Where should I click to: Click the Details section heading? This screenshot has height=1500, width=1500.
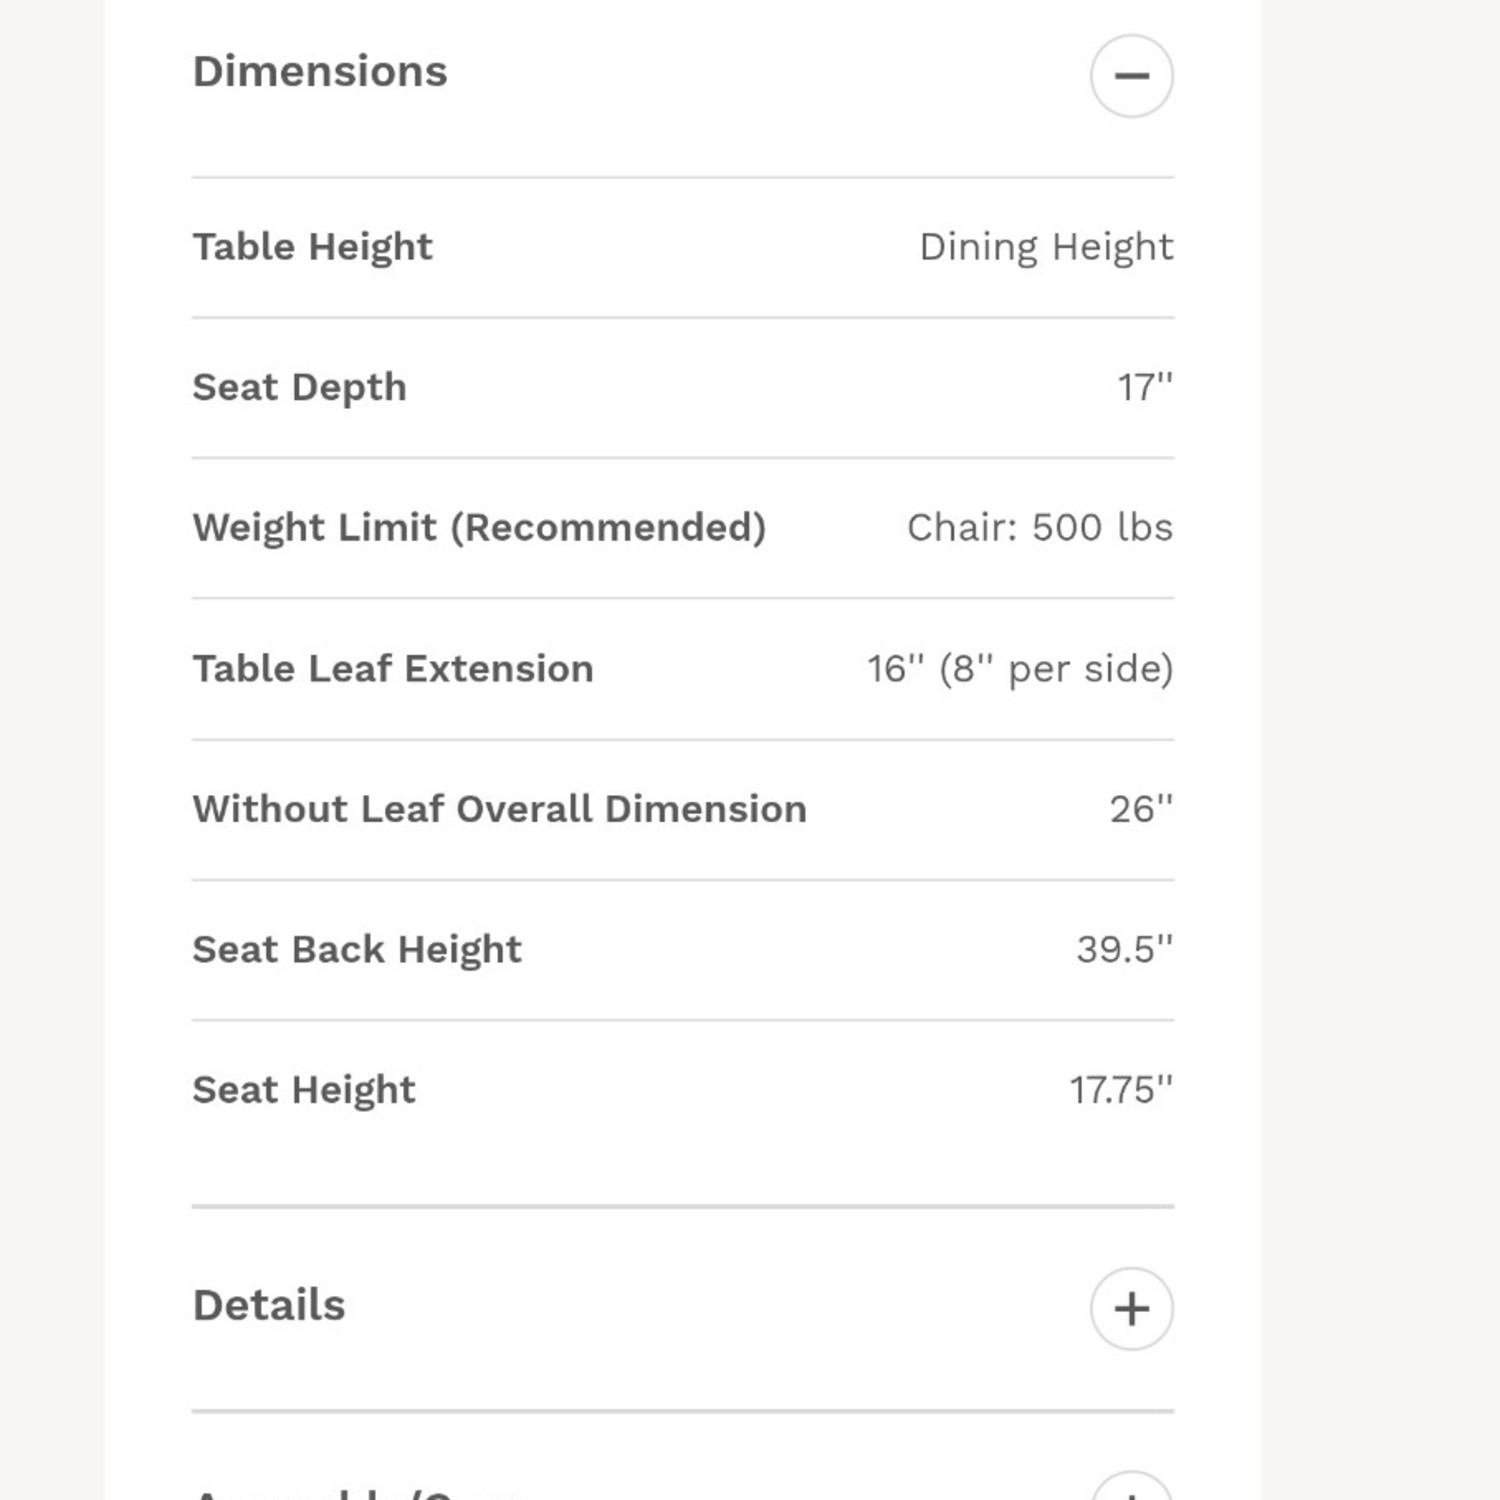[x=269, y=1305]
